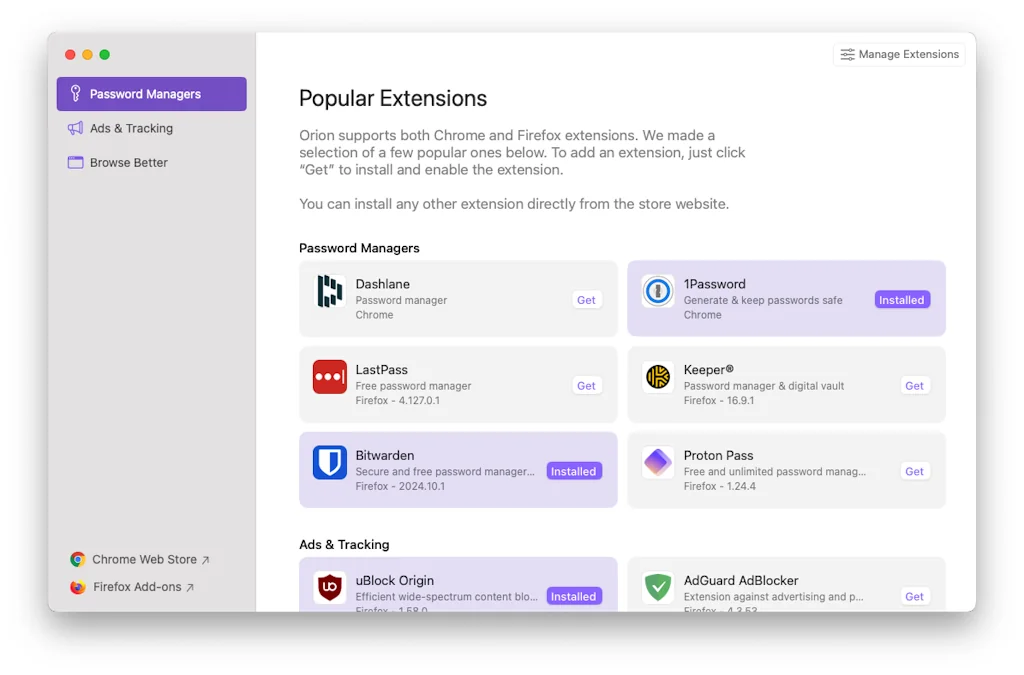
Task: Toggle the Installed badge for uBlock Origin
Action: click(x=573, y=597)
